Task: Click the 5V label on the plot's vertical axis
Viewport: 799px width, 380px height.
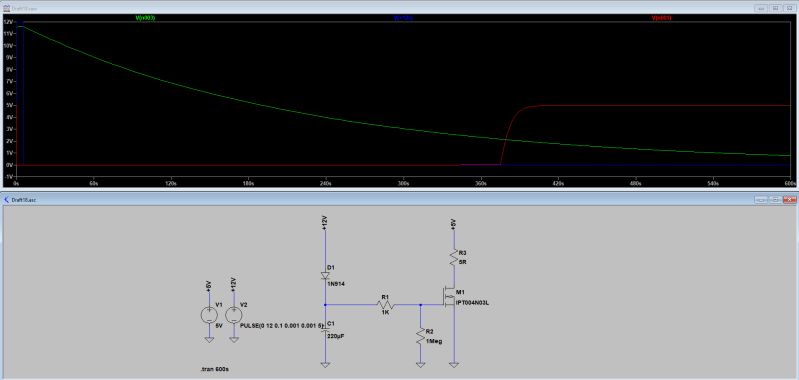Action: point(9,106)
